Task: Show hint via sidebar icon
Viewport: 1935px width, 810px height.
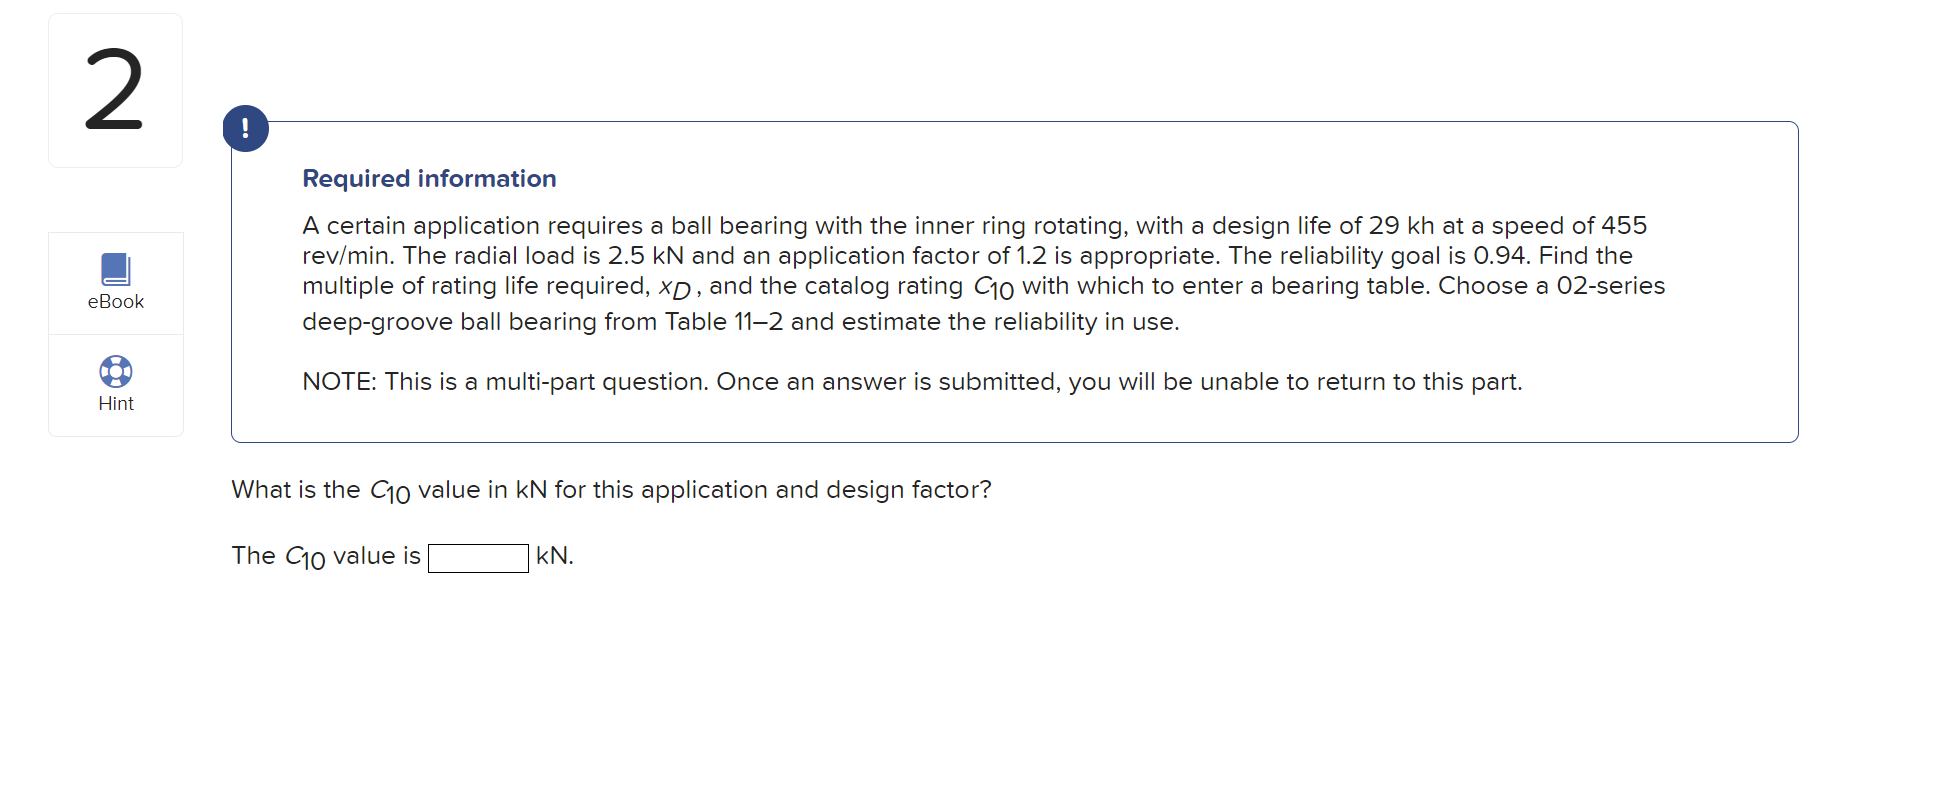Action: (x=115, y=385)
